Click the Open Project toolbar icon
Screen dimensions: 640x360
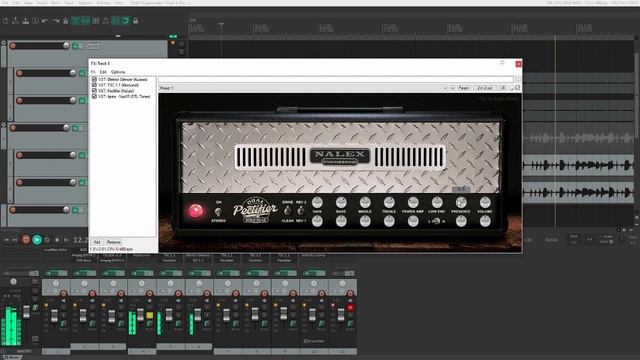[x=16, y=20]
